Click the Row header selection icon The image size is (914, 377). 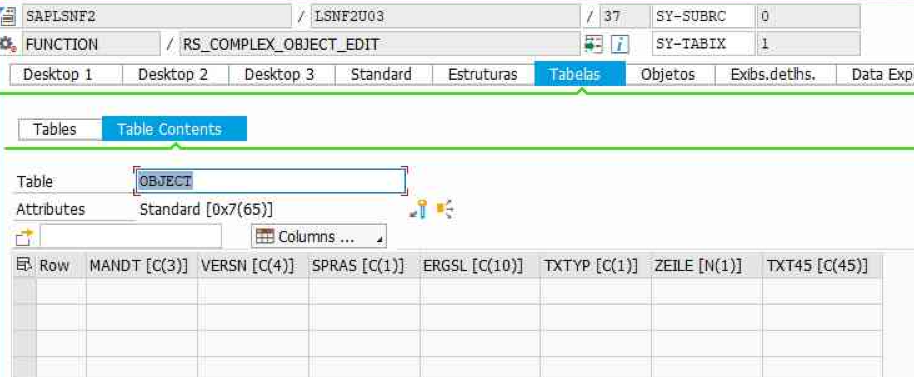(x=24, y=265)
